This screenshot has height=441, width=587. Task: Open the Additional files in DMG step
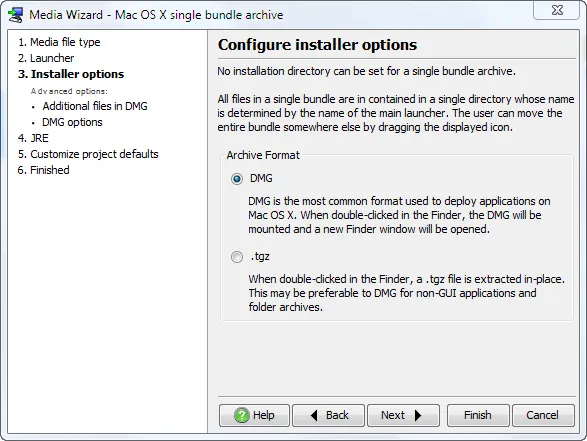(95, 106)
